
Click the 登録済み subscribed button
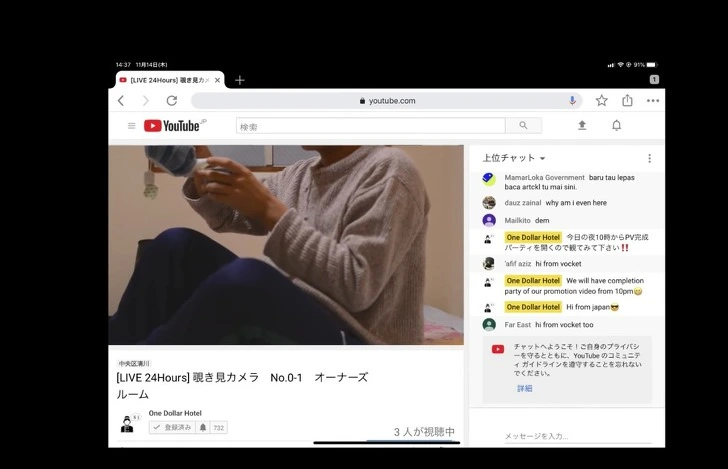point(172,427)
